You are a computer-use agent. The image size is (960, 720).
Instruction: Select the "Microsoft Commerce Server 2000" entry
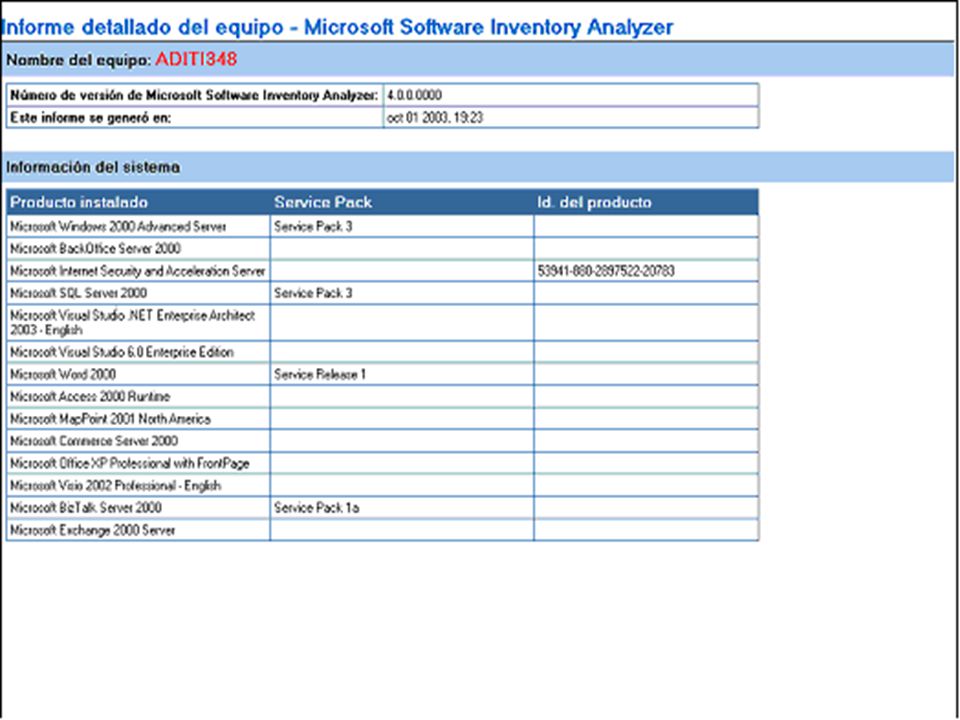coord(94,441)
